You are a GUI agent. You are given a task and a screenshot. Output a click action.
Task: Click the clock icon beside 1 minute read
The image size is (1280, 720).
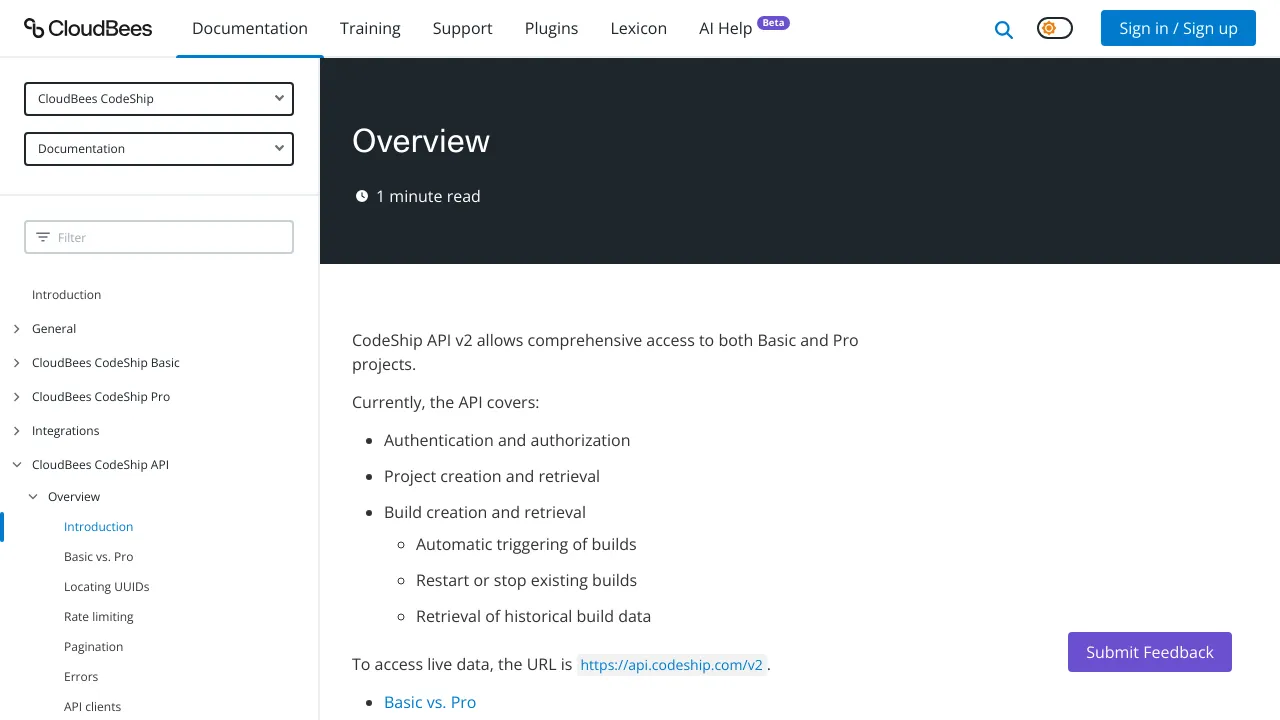coord(362,196)
